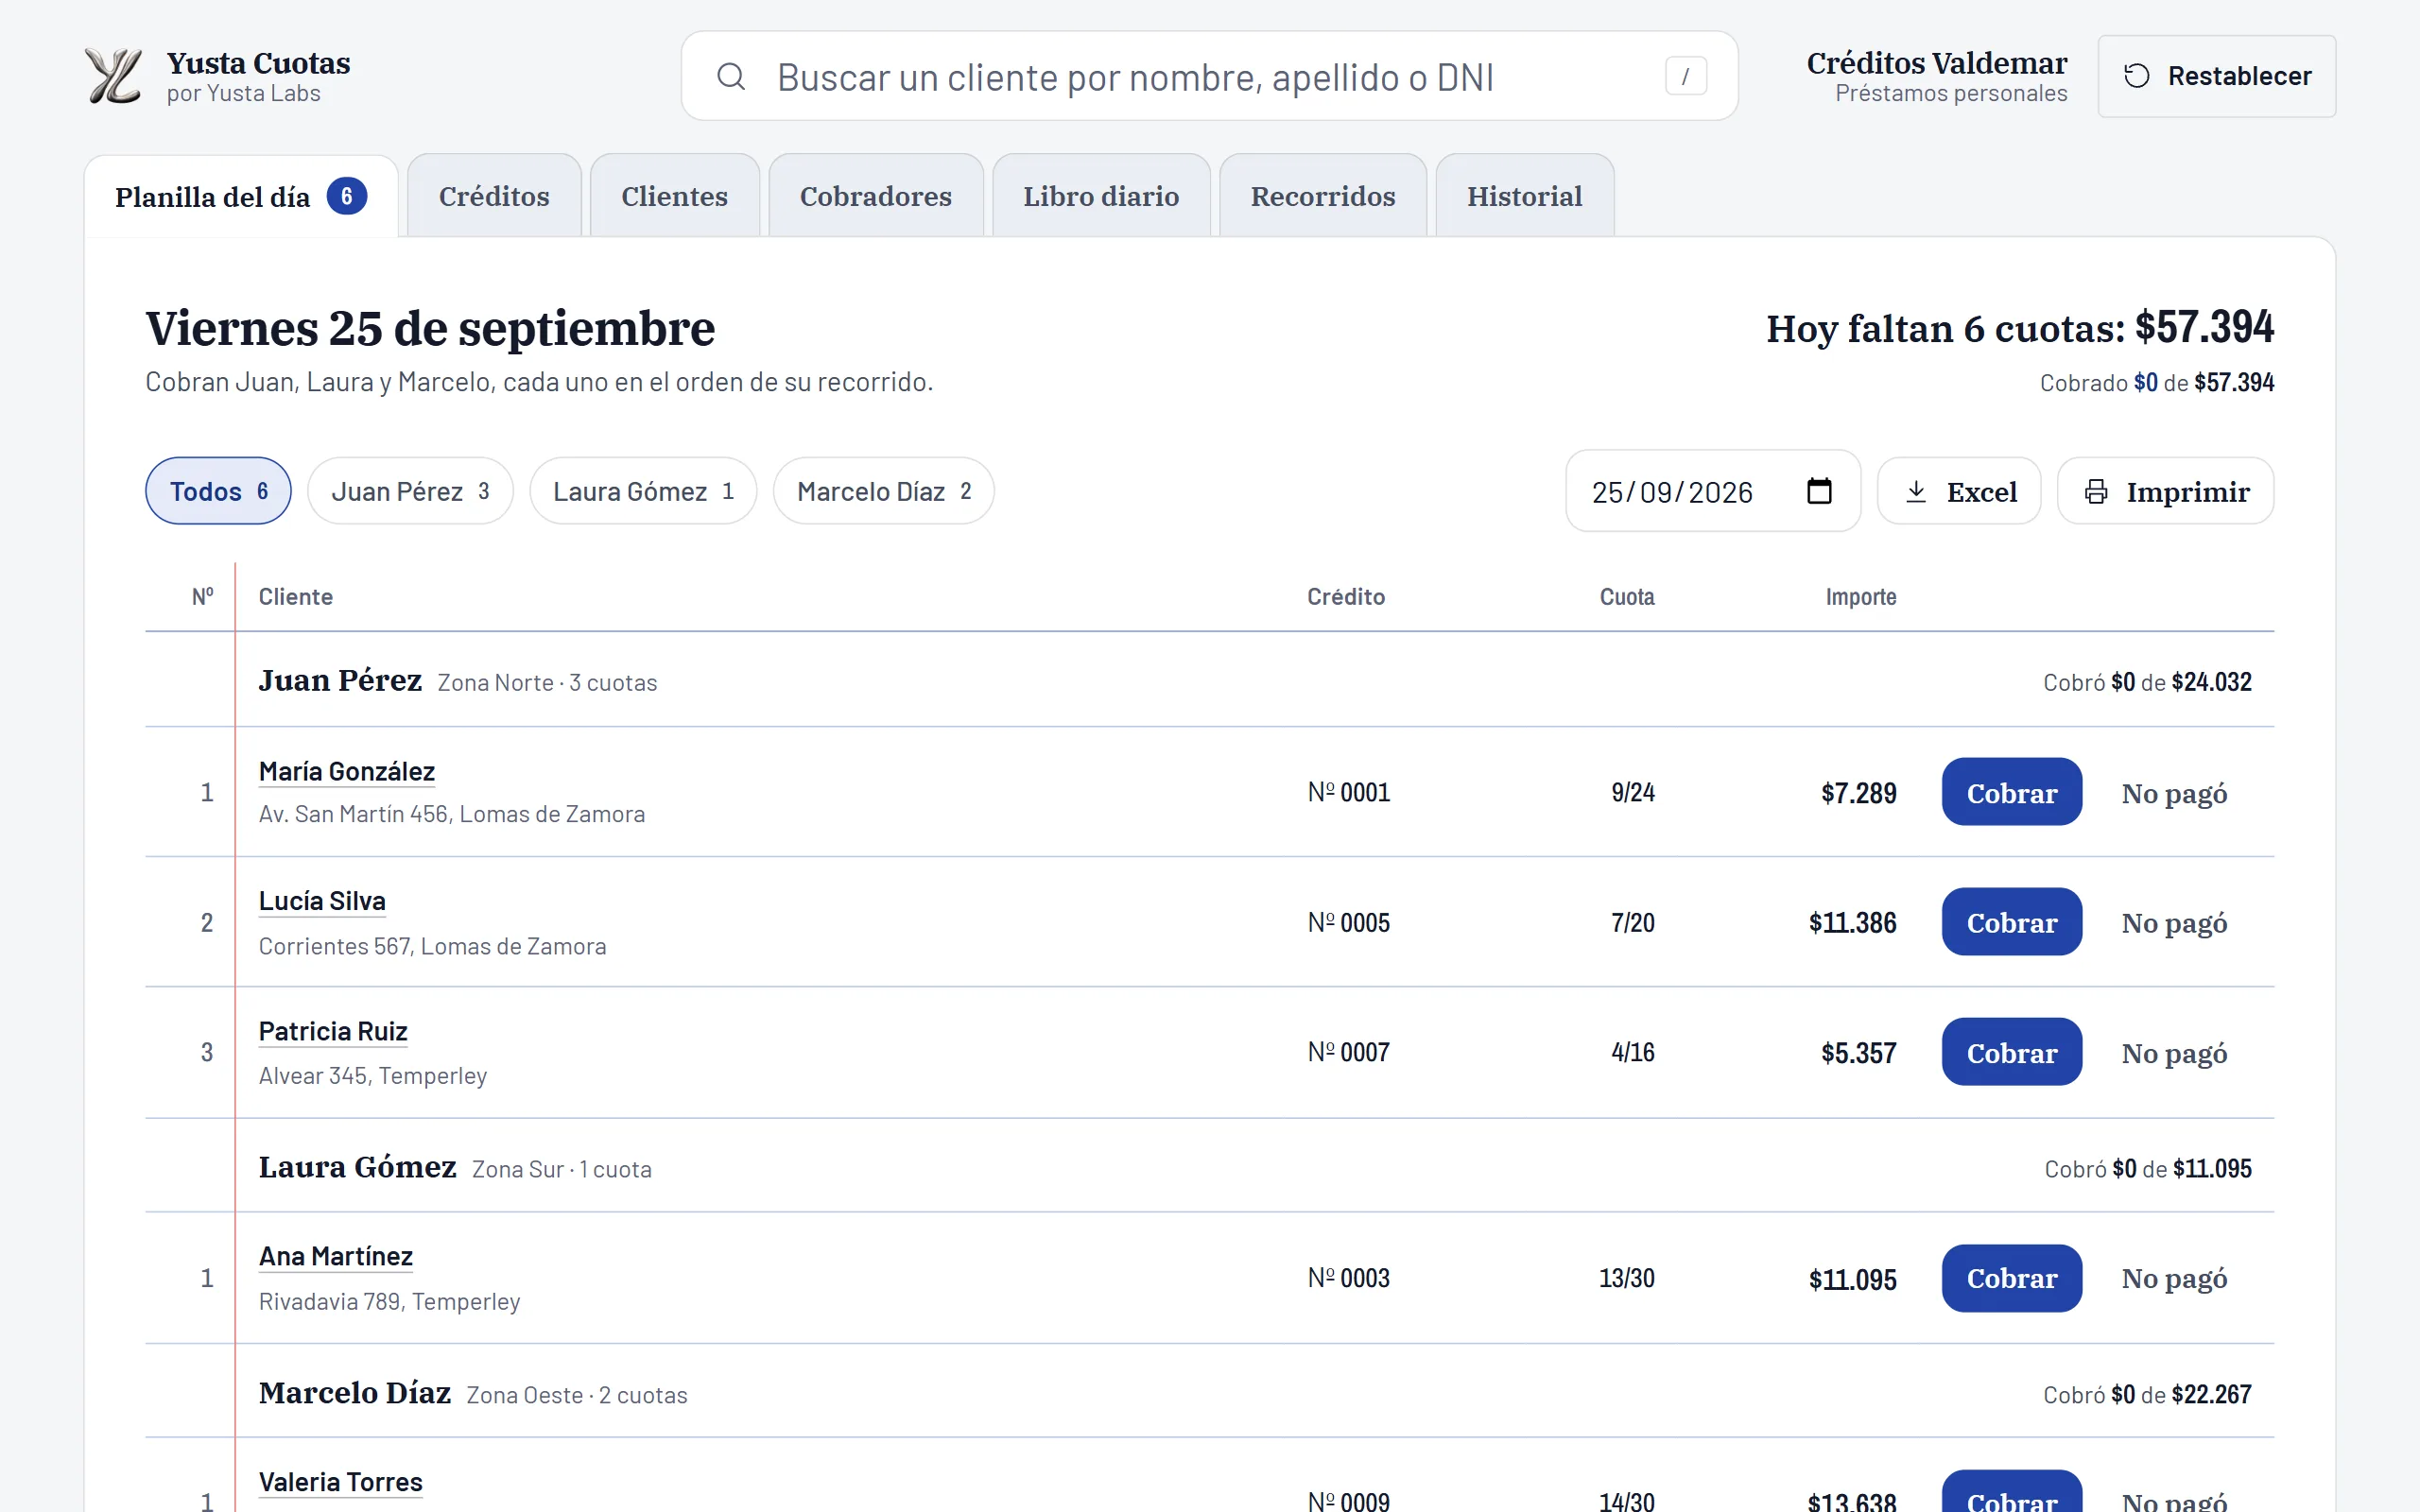Click the Yusta Cuotas logo icon
This screenshot has height=1512, width=2420.
113,76
